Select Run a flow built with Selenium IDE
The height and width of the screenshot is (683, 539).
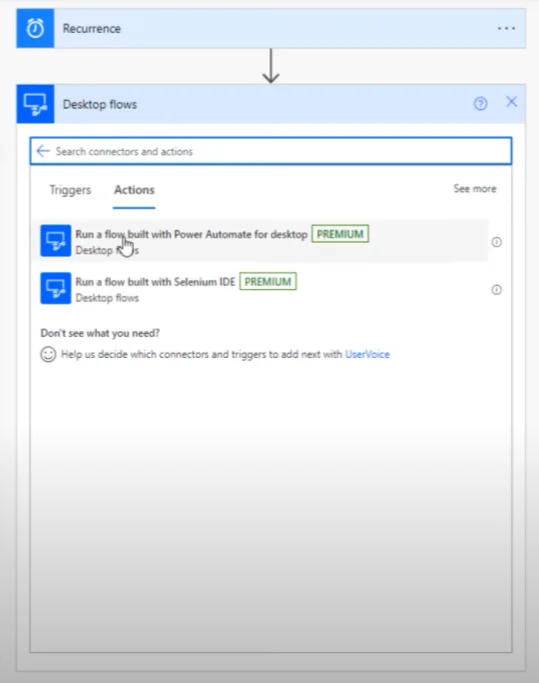point(260,288)
